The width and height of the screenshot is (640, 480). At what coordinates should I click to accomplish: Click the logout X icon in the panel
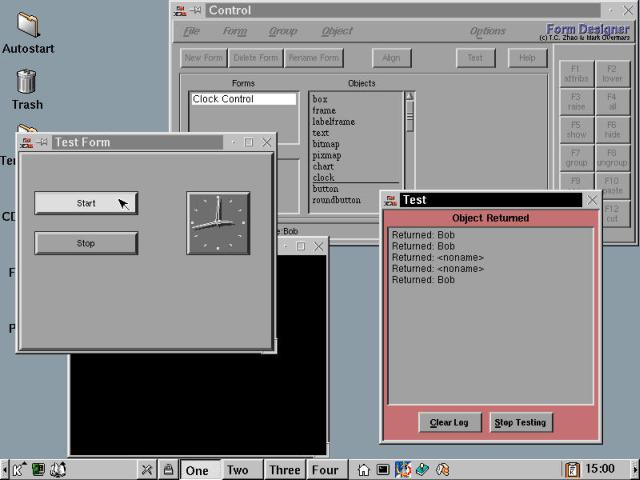click(x=146, y=469)
